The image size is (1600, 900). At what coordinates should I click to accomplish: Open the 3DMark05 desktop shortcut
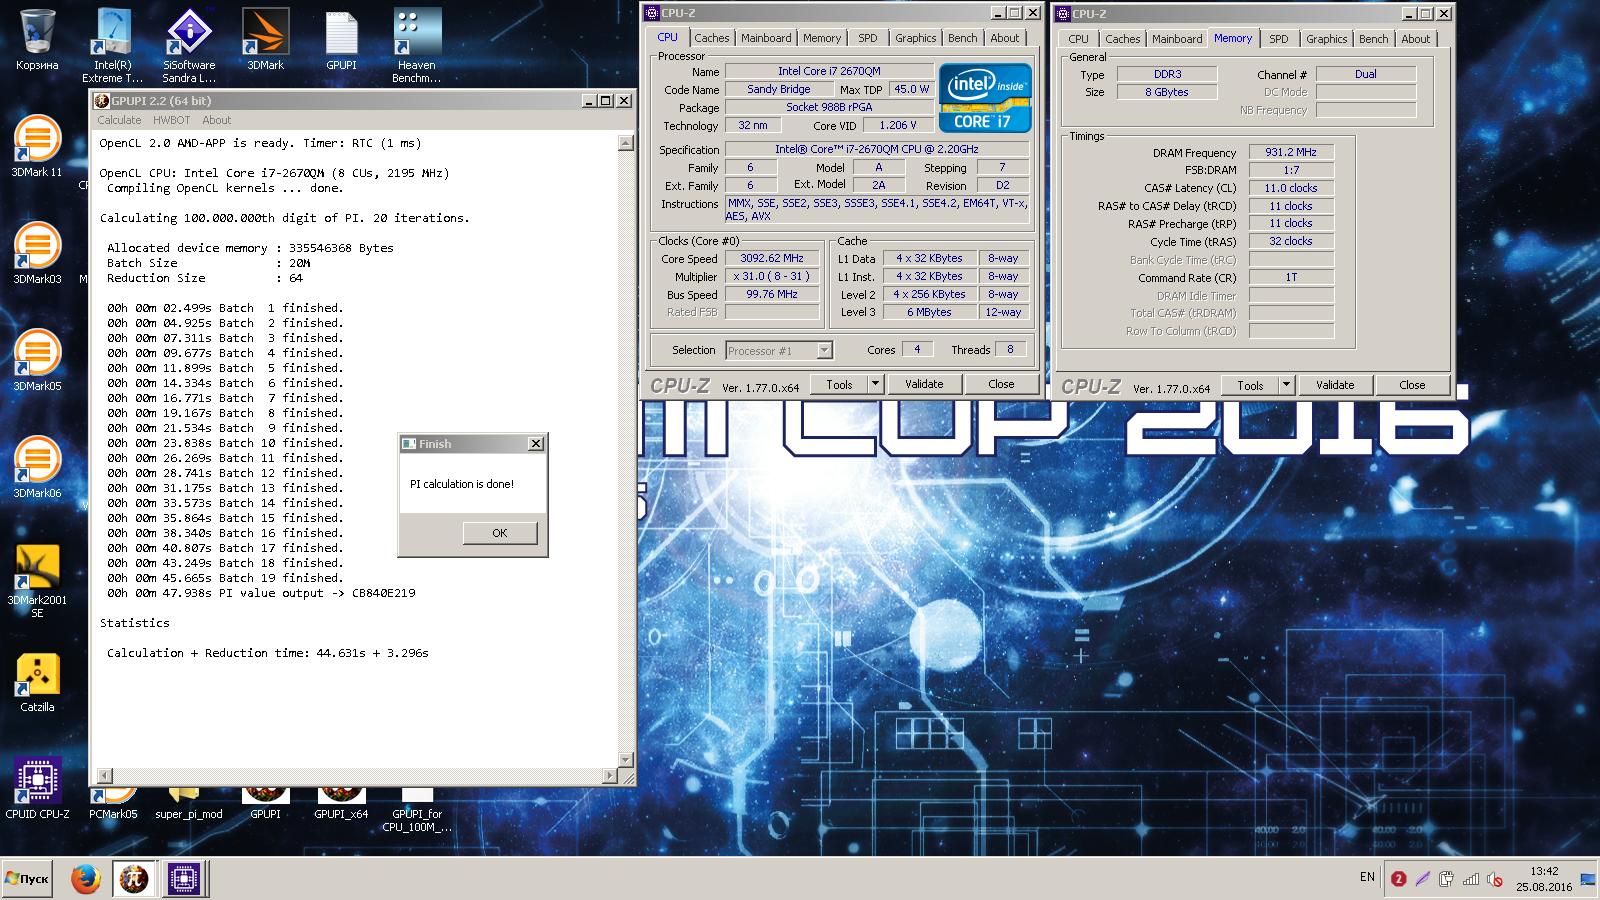(x=37, y=360)
